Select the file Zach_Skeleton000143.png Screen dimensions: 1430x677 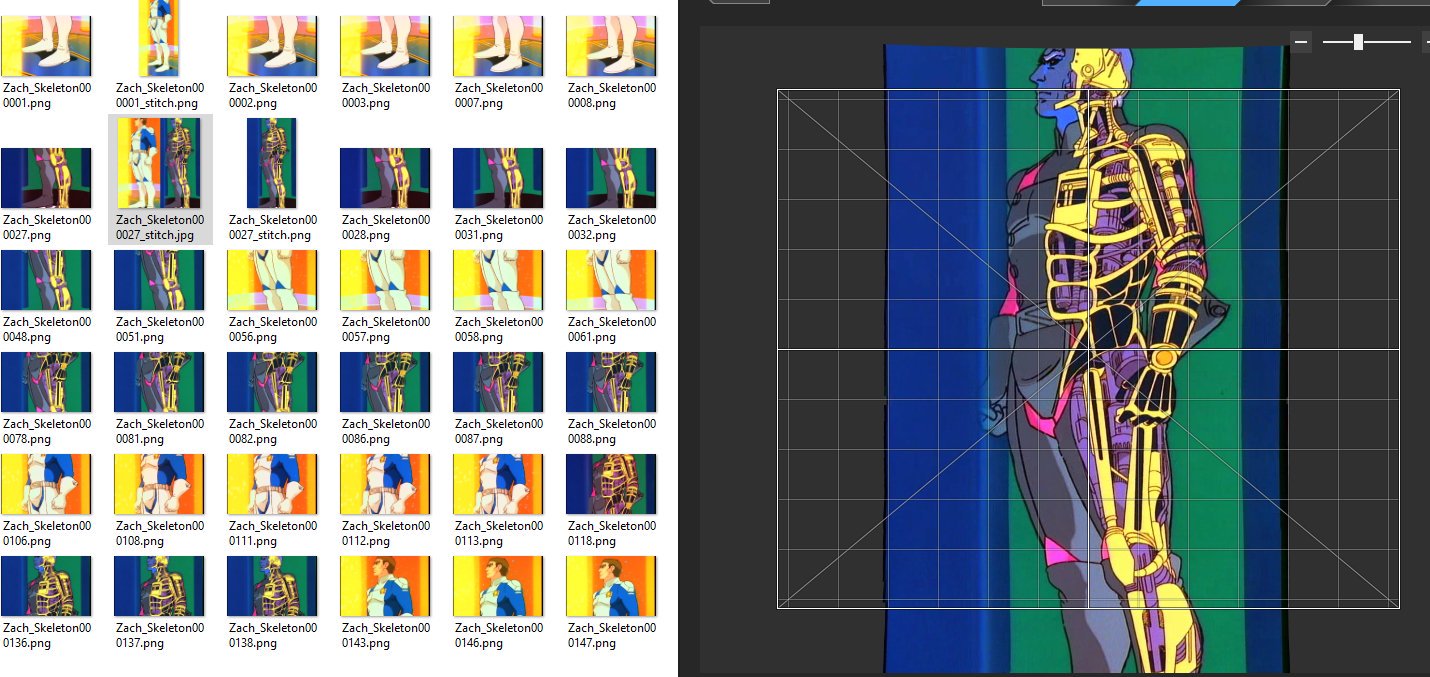386,603
